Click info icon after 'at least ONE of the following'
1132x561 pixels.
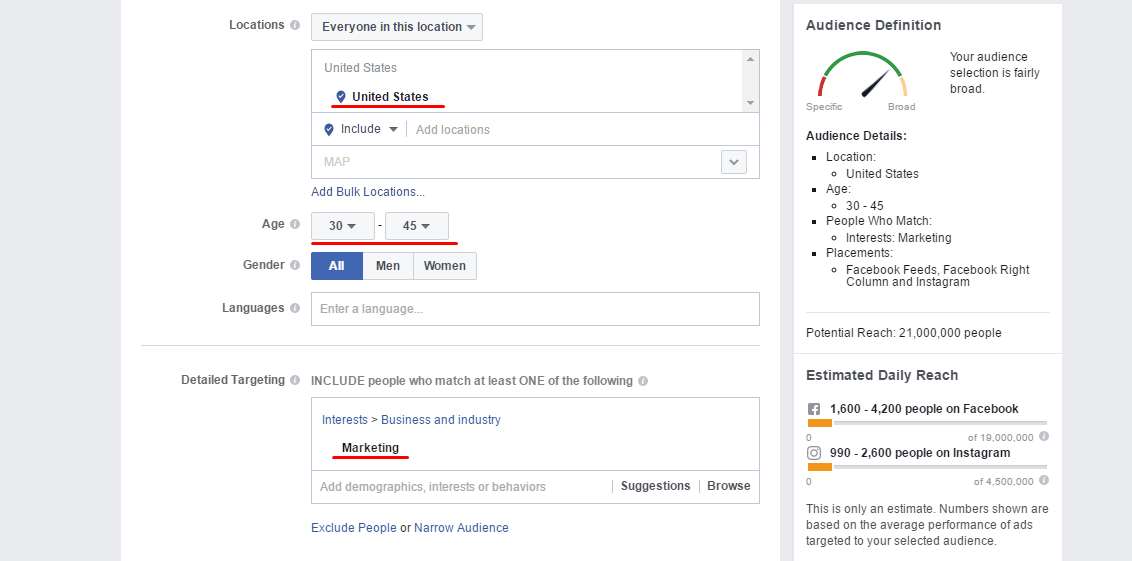point(643,380)
